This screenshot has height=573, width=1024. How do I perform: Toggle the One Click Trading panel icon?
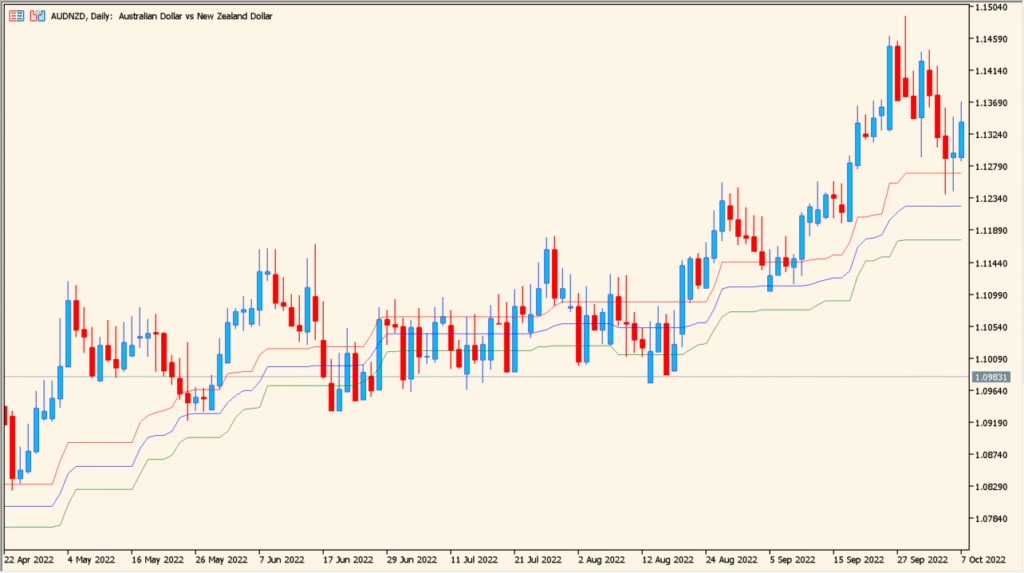38,16
